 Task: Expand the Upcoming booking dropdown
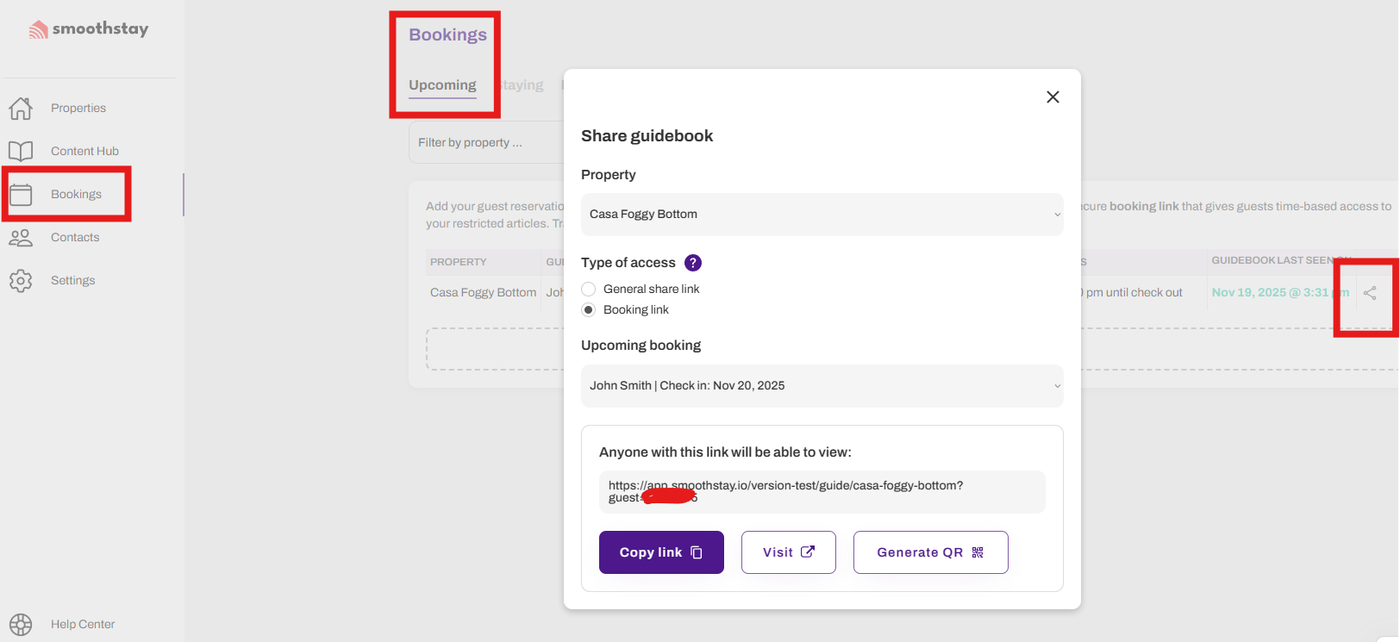click(821, 385)
